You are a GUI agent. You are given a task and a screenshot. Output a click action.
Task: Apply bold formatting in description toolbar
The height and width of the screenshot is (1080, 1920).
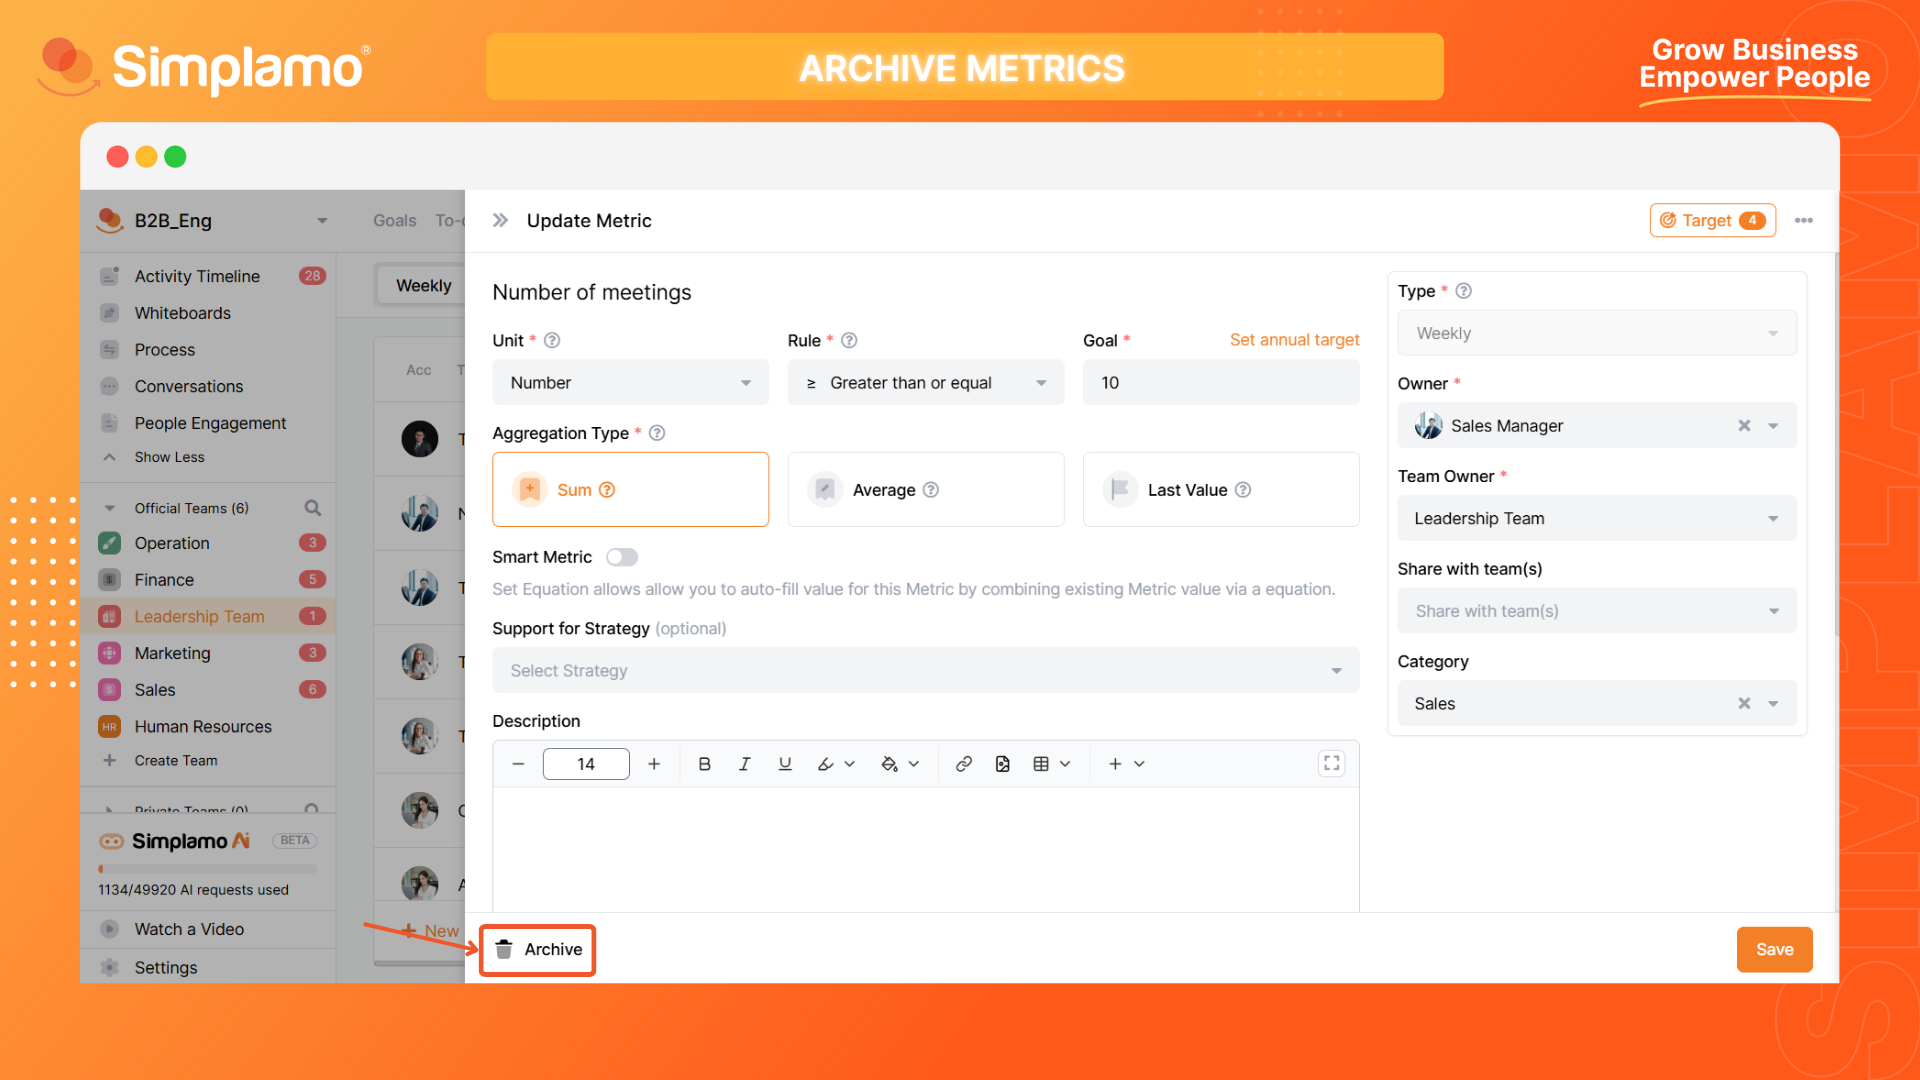click(x=704, y=764)
